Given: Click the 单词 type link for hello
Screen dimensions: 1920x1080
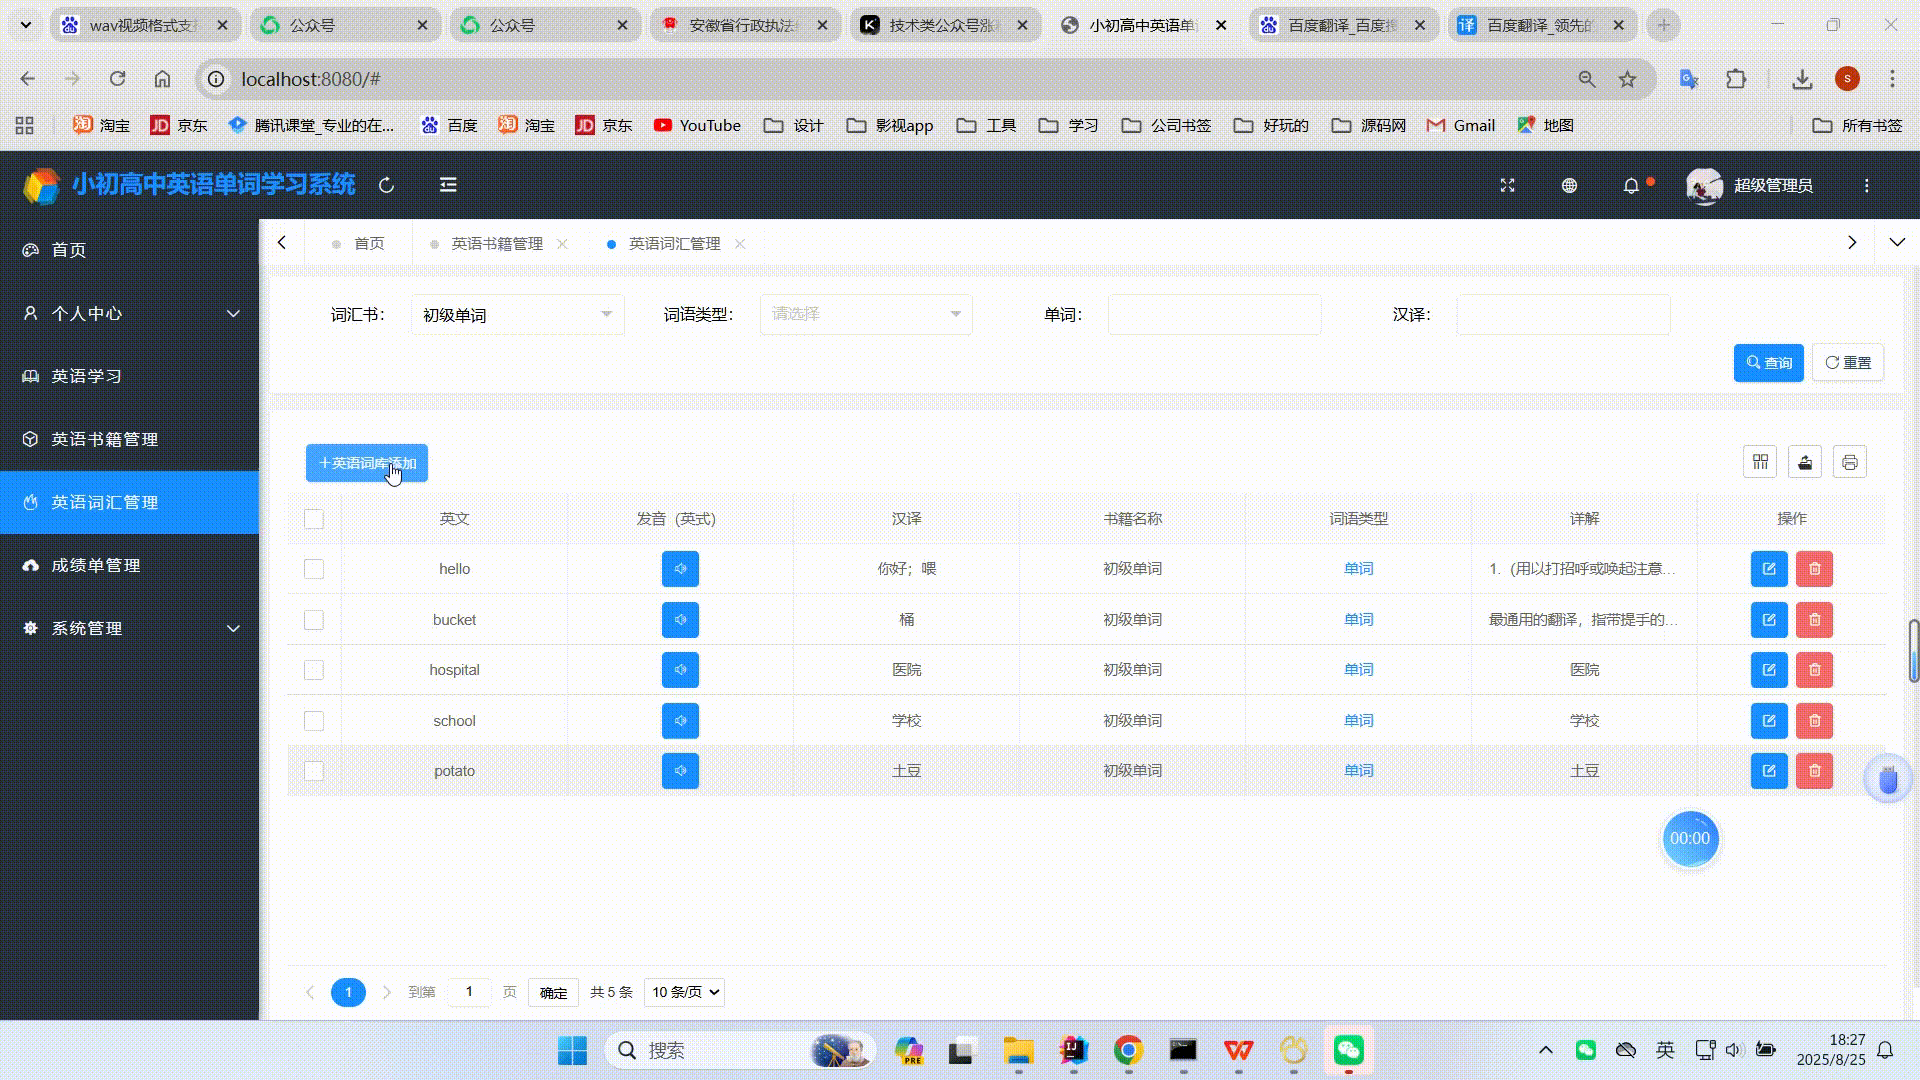Looking at the screenshot, I should [x=1358, y=569].
